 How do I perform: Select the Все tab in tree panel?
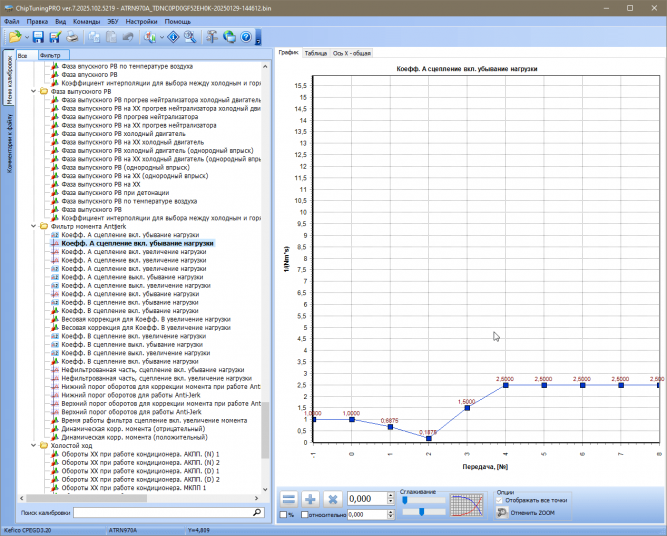pyautogui.click(x=26, y=55)
